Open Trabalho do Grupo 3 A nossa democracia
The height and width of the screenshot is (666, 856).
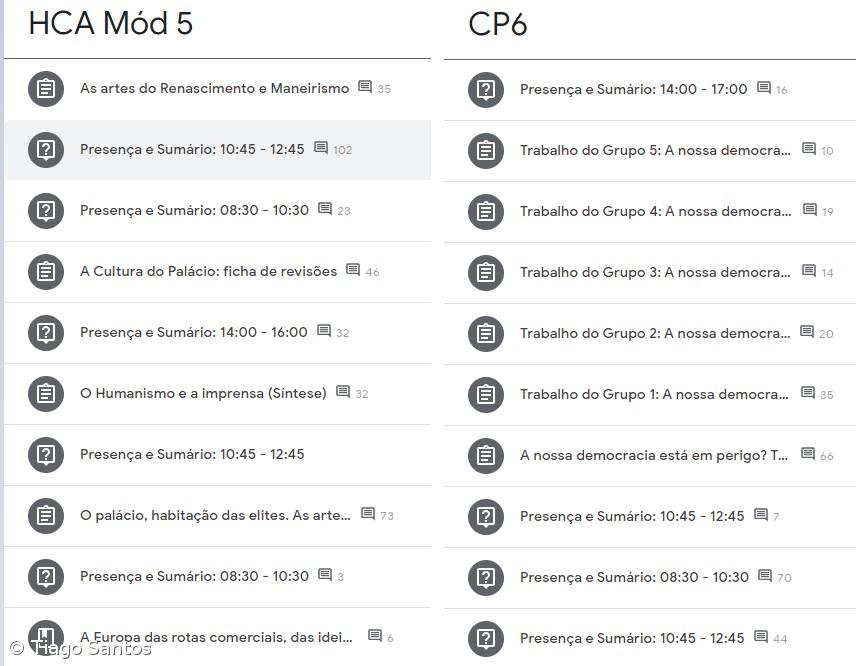649,272
